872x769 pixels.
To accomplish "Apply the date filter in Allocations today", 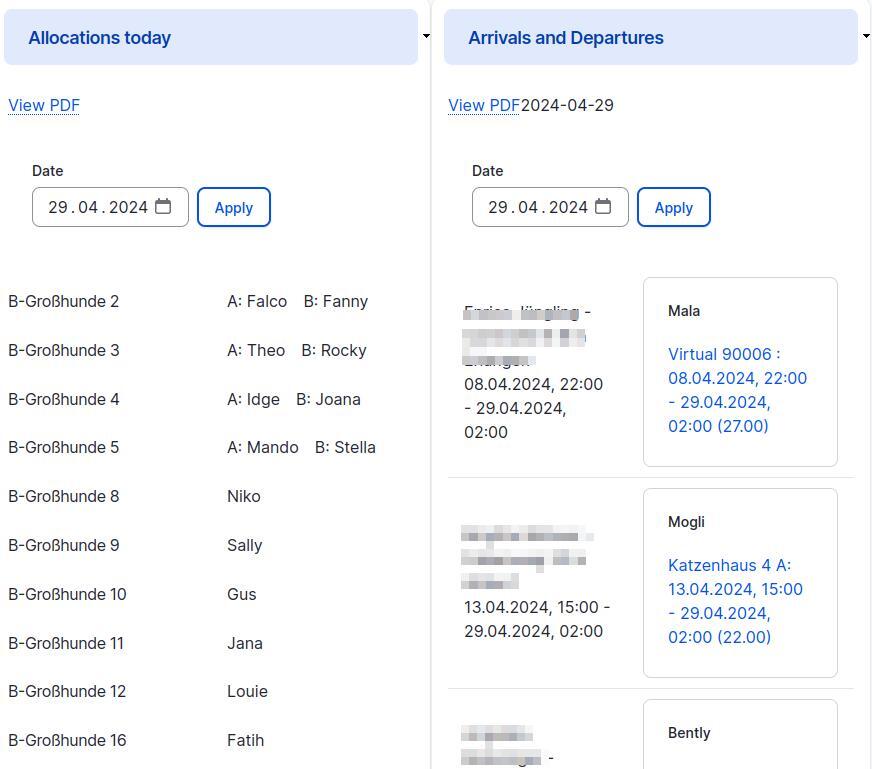I will click(x=233, y=207).
